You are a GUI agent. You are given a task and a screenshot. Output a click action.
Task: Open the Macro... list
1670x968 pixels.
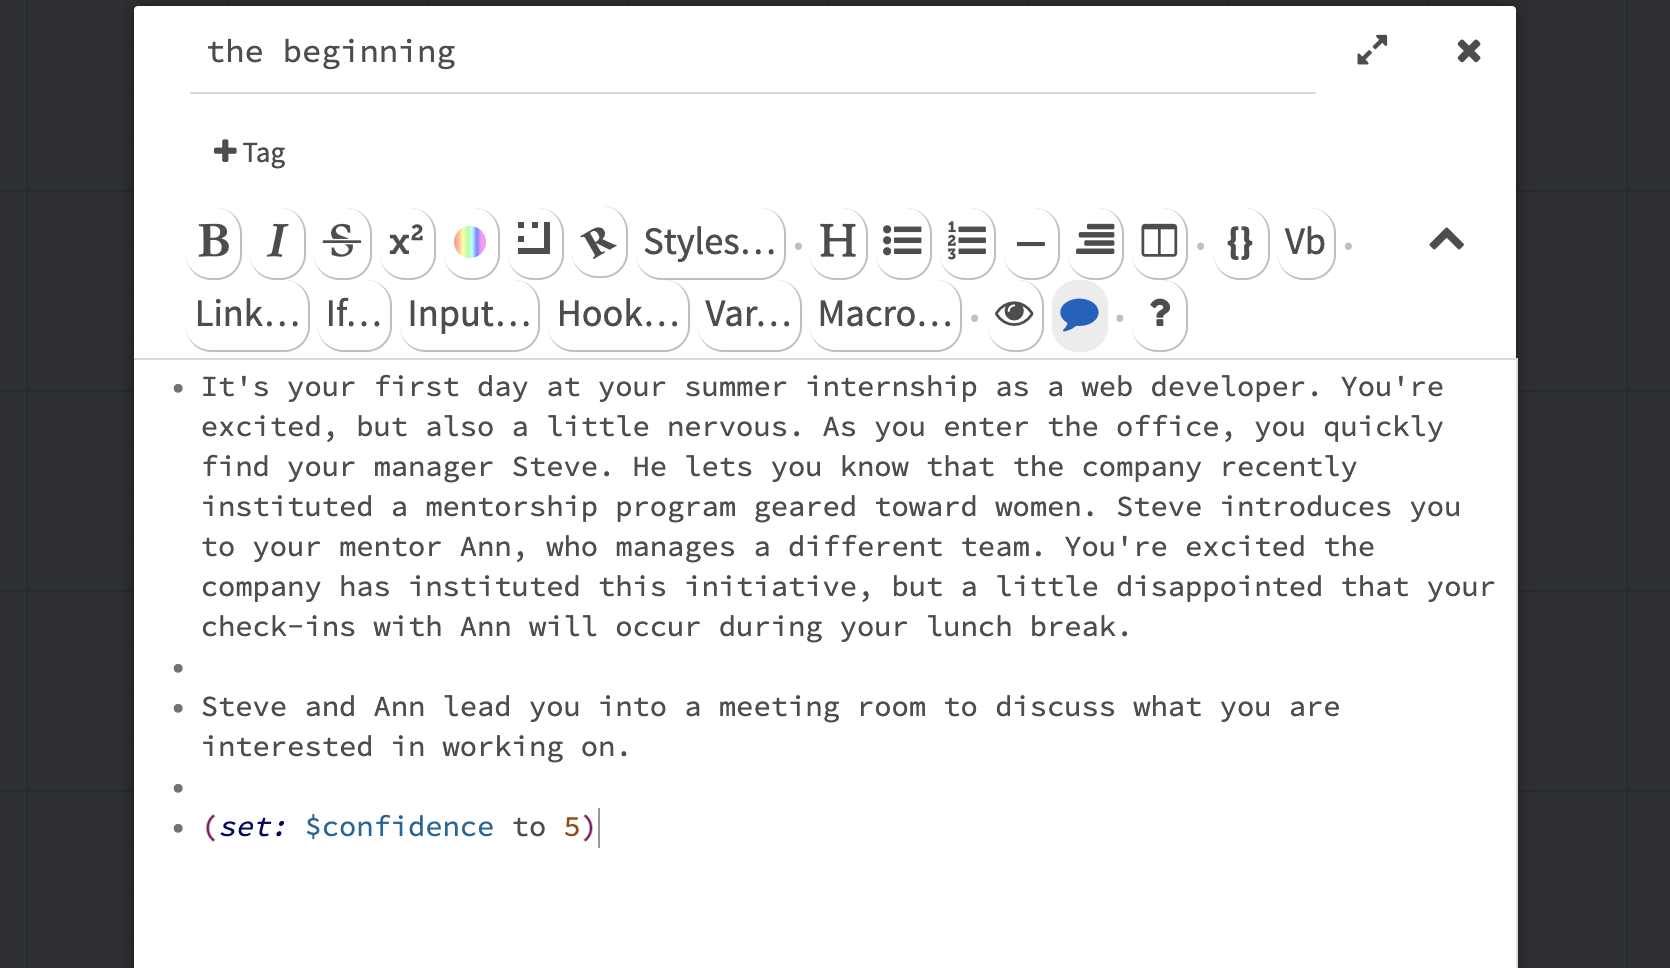click(x=885, y=315)
